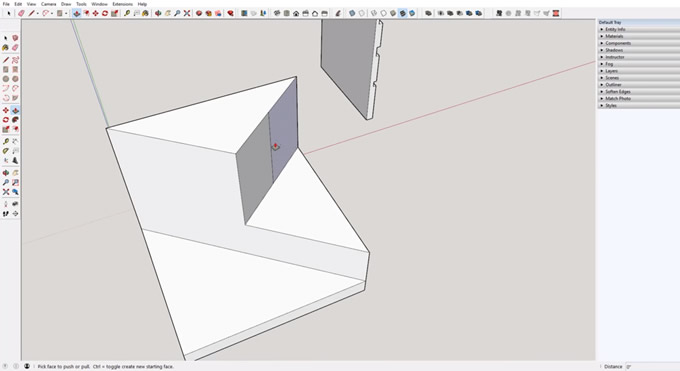680x371 pixels.
Task: Switch to Wireframe face style
Action: [x=374, y=13]
